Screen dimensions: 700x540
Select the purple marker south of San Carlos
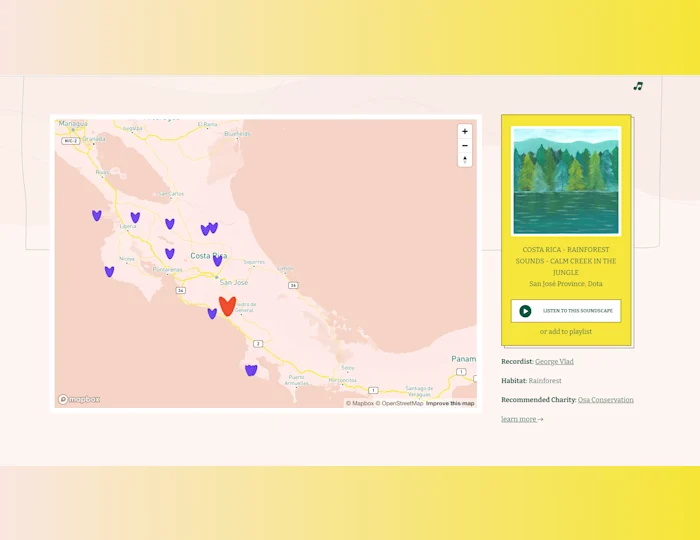(170, 224)
